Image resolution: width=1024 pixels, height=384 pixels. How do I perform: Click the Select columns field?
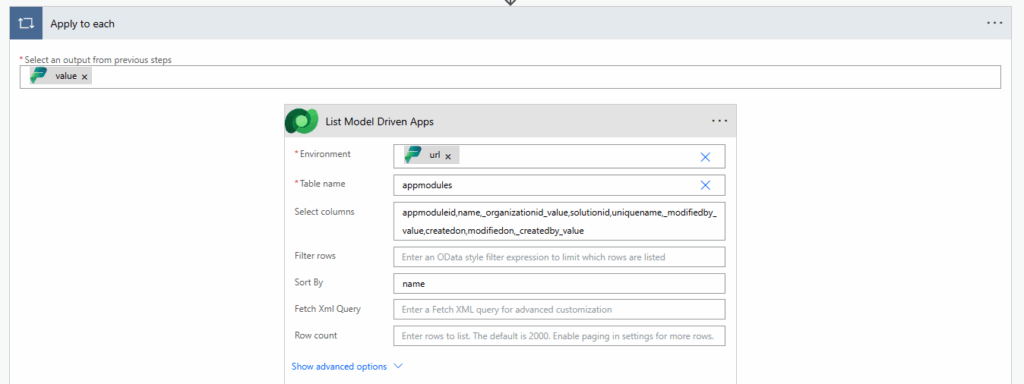click(559, 222)
